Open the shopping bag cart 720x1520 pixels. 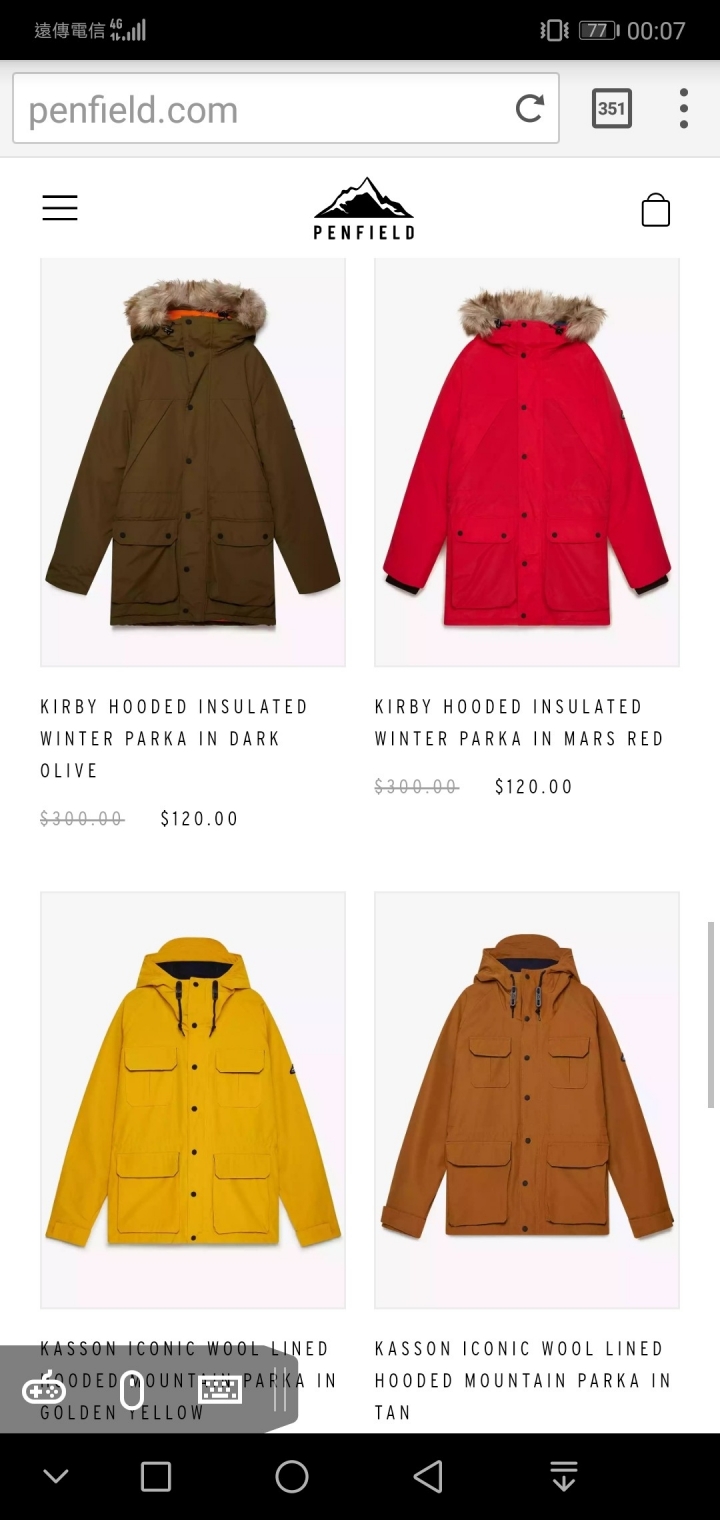(656, 210)
